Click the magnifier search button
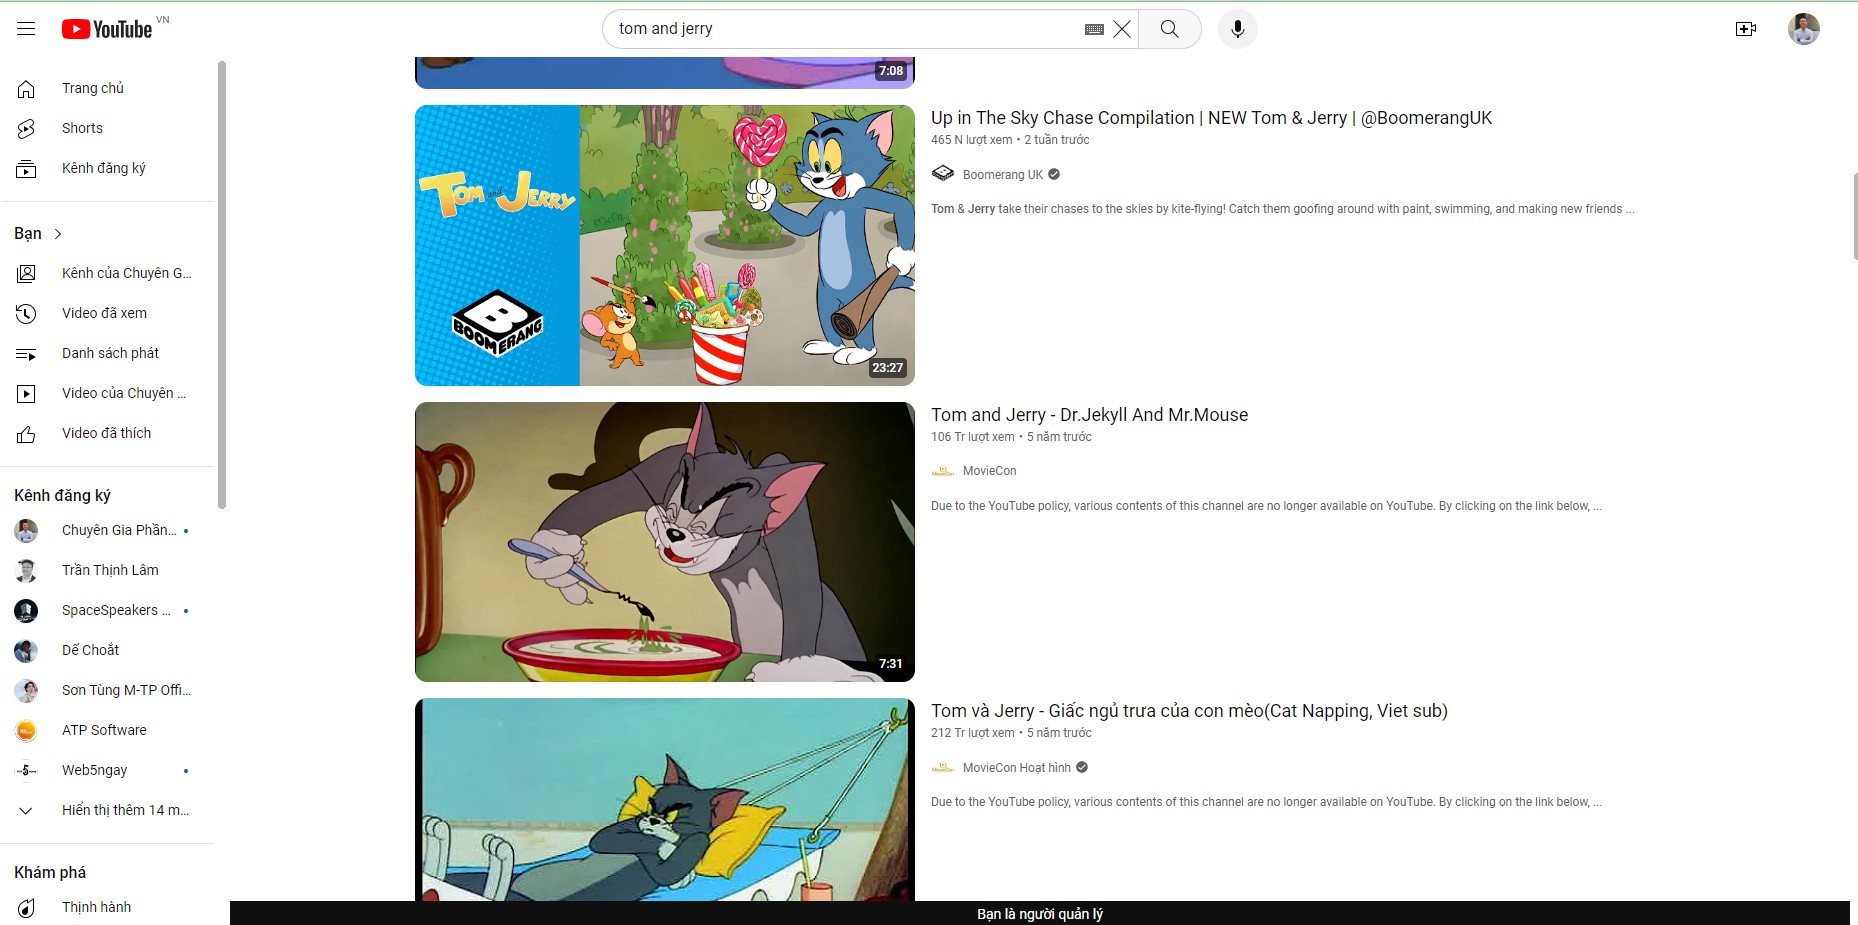The width and height of the screenshot is (1858, 925). point(1169,29)
